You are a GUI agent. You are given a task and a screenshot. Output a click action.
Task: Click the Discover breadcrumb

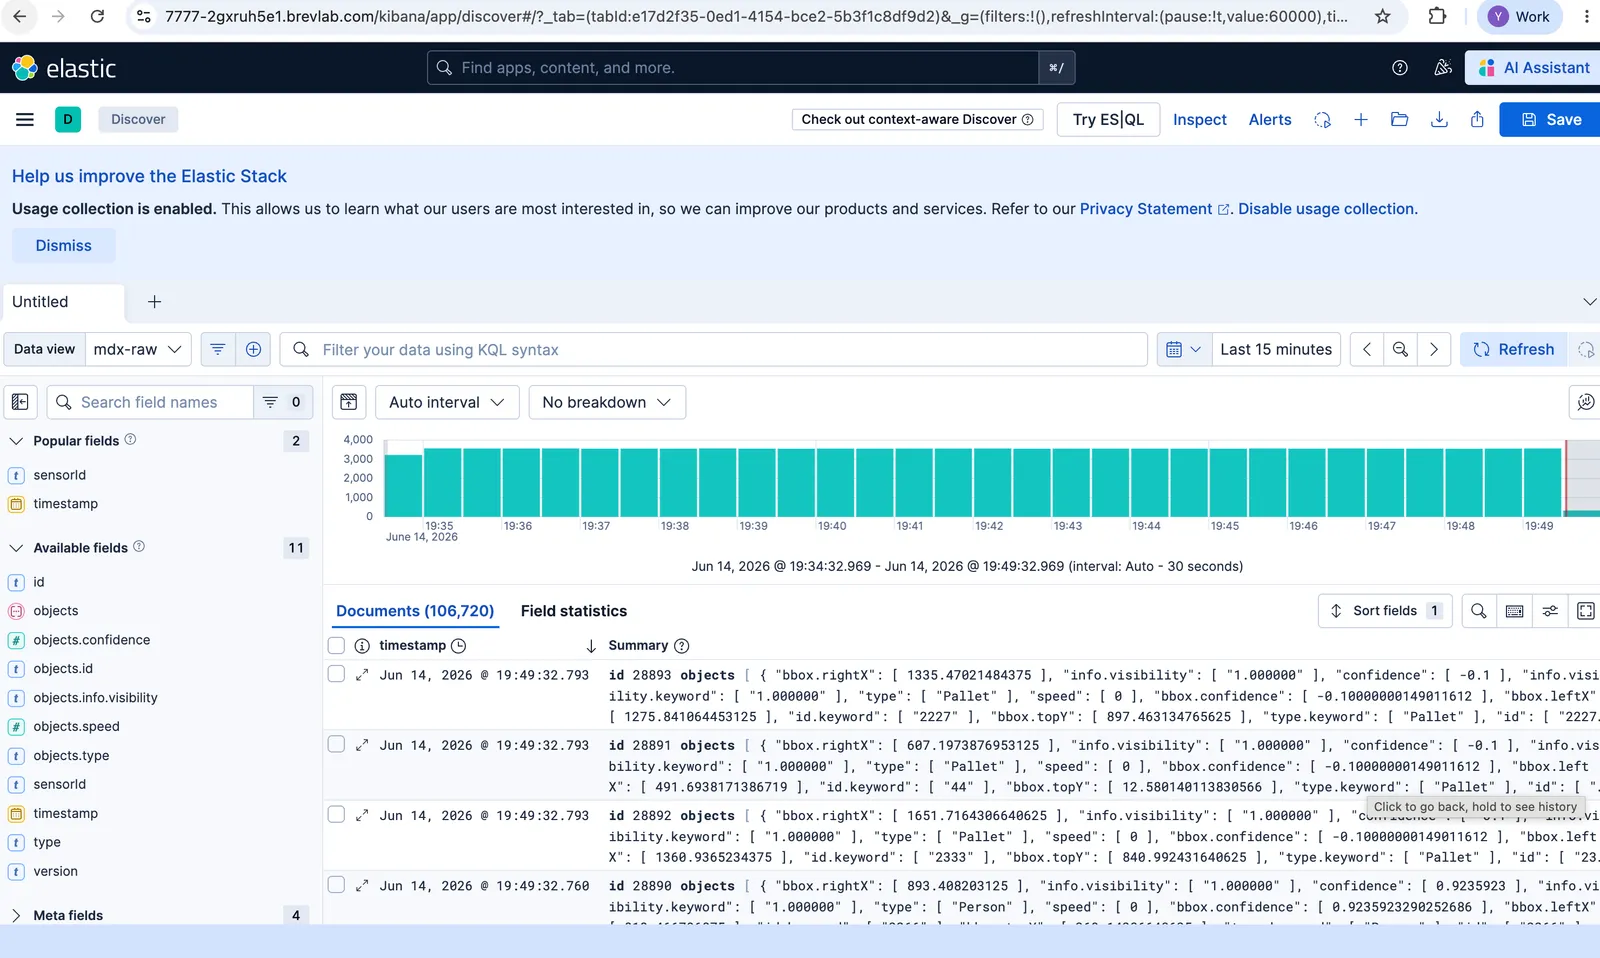pos(138,119)
